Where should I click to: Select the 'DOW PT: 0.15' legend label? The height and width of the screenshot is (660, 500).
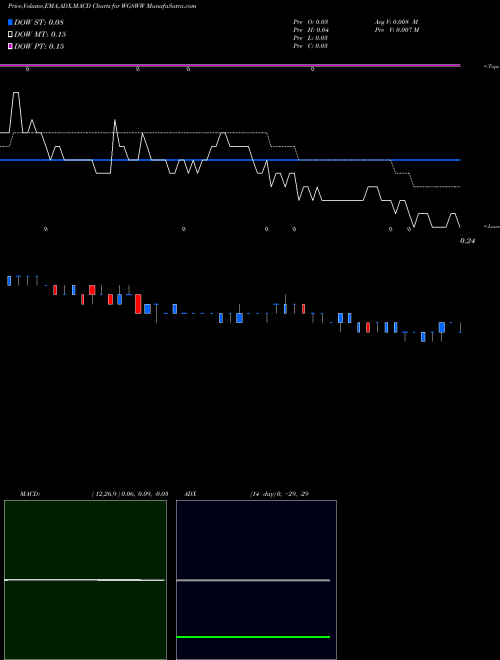point(39,46)
